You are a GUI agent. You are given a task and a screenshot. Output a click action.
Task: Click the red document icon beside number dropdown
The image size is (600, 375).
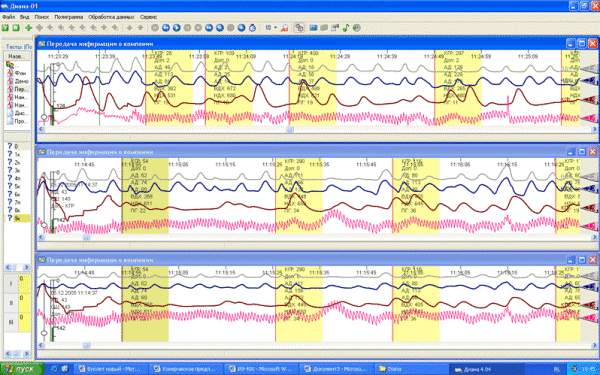(284, 28)
